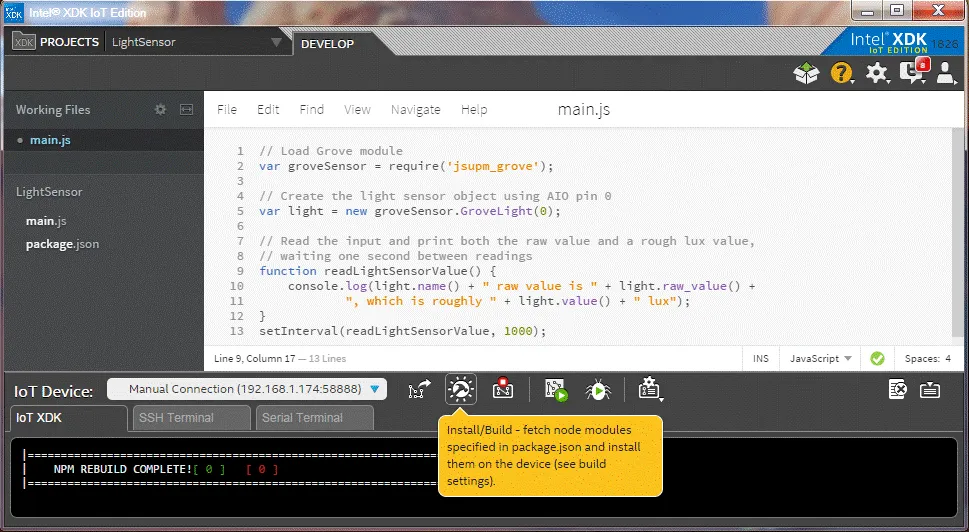
Task: Switch to the SSH Terminal tab
Action: (x=190, y=418)
